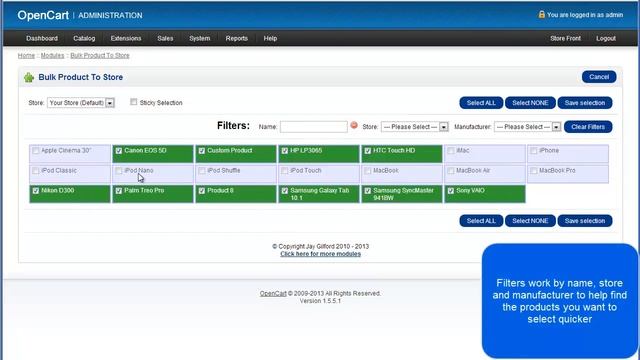Uncheck the Nikon D300 checkbox
The image size is (640, 360).
coord(36,191)
